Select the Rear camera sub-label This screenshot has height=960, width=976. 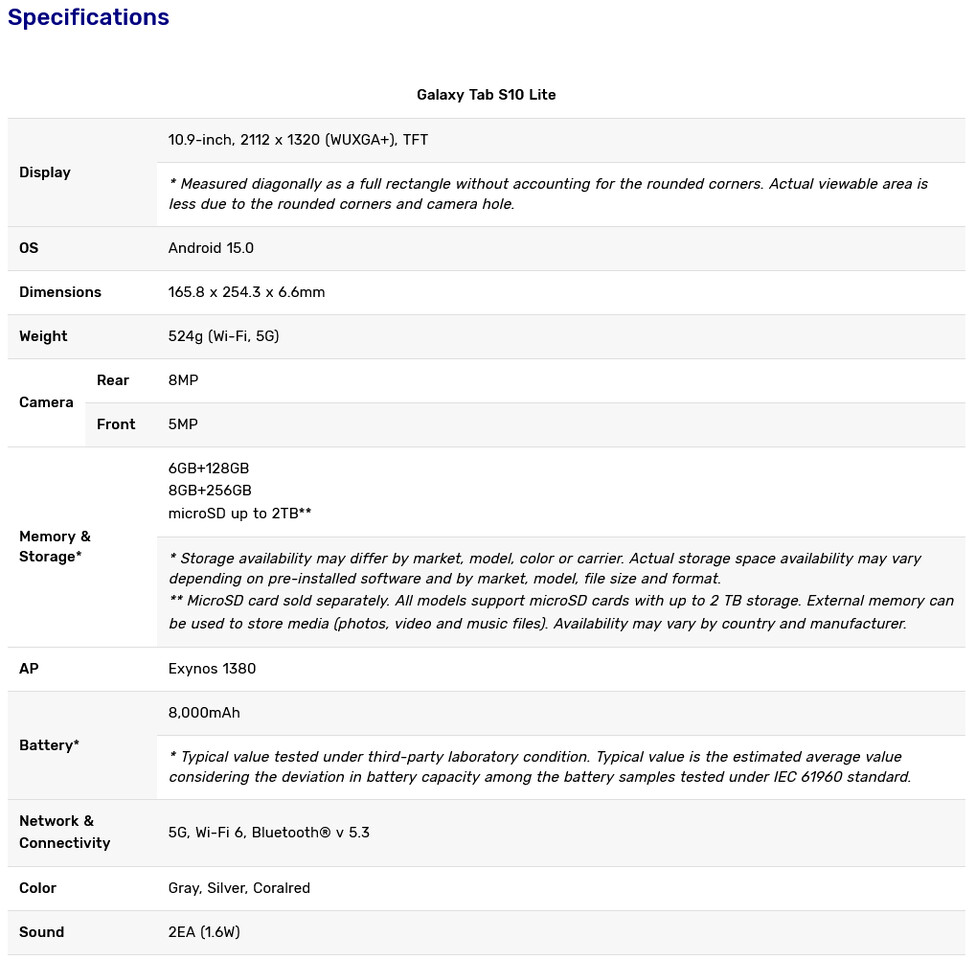coord(113,380)
